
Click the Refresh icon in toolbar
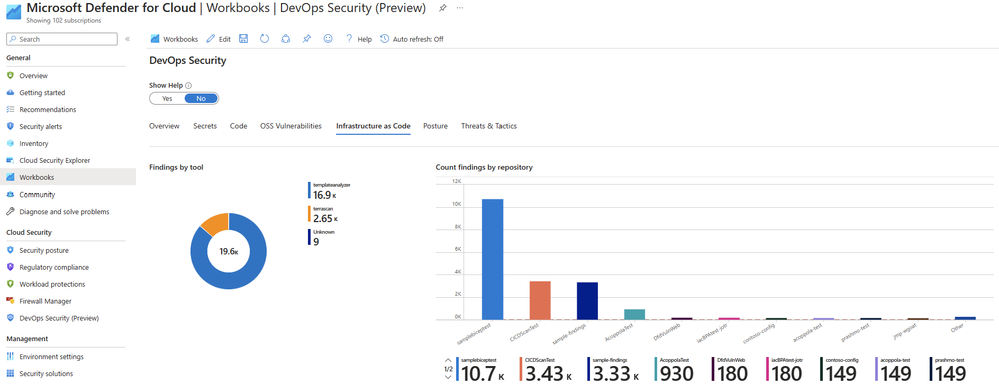pos(264,39)
